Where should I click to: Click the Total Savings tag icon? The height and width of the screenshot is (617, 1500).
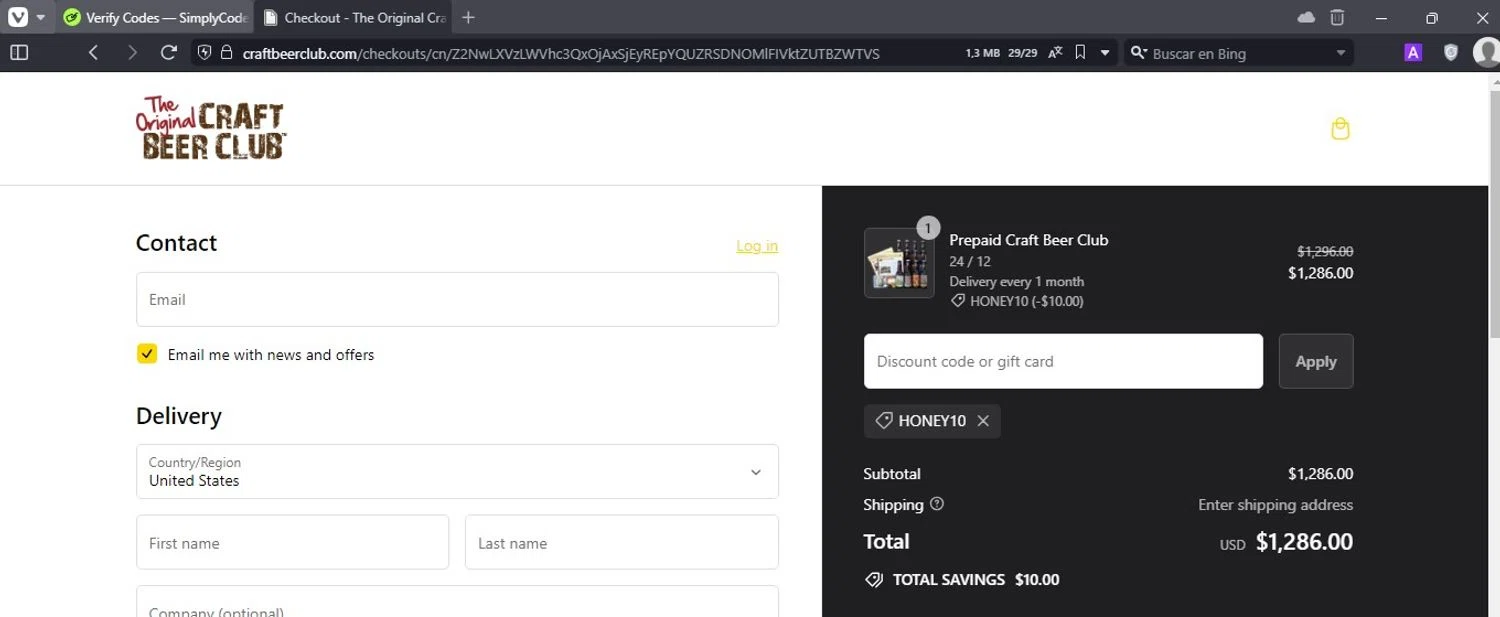click(x=874, y=579)
